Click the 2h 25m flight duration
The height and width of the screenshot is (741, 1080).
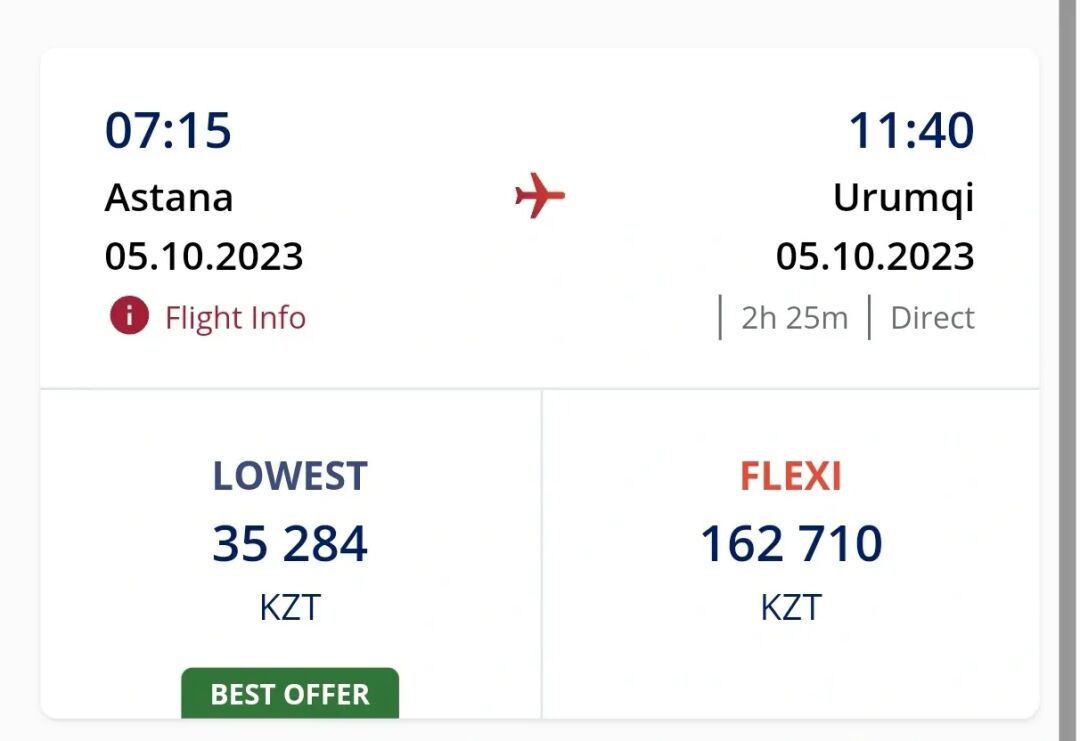pos(794,318)
